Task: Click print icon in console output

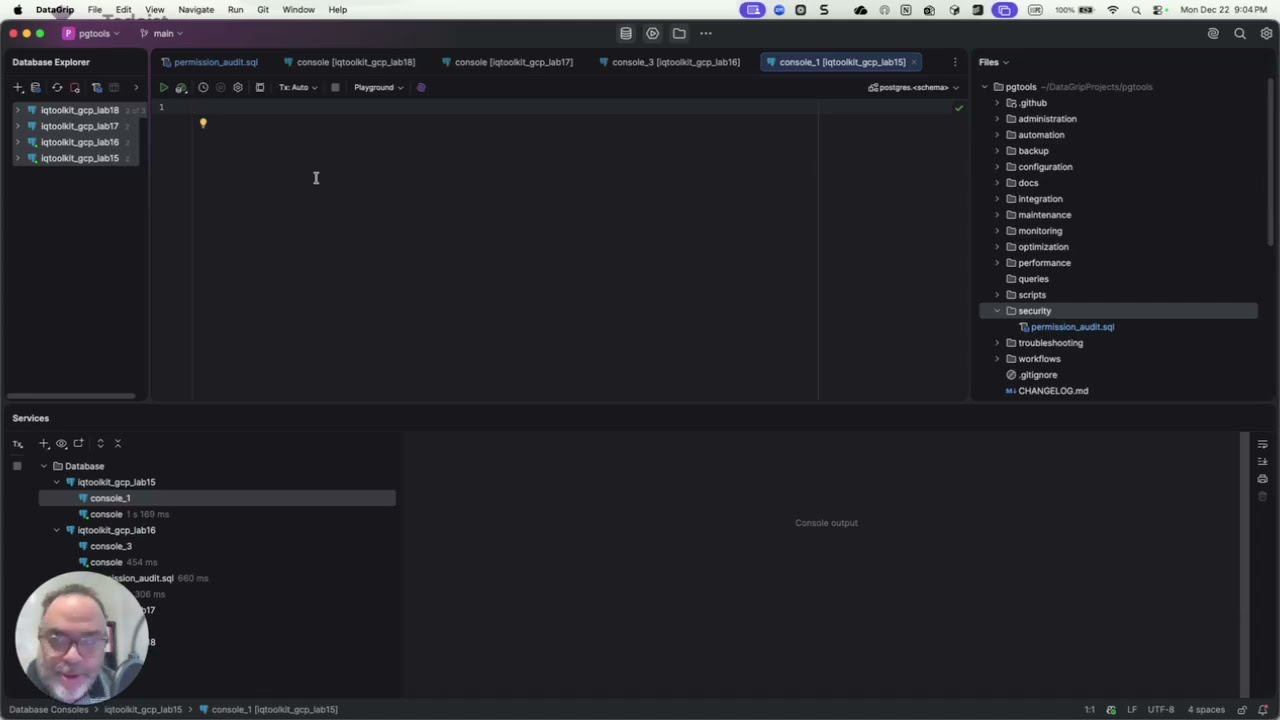Action: coord(1263,478)
